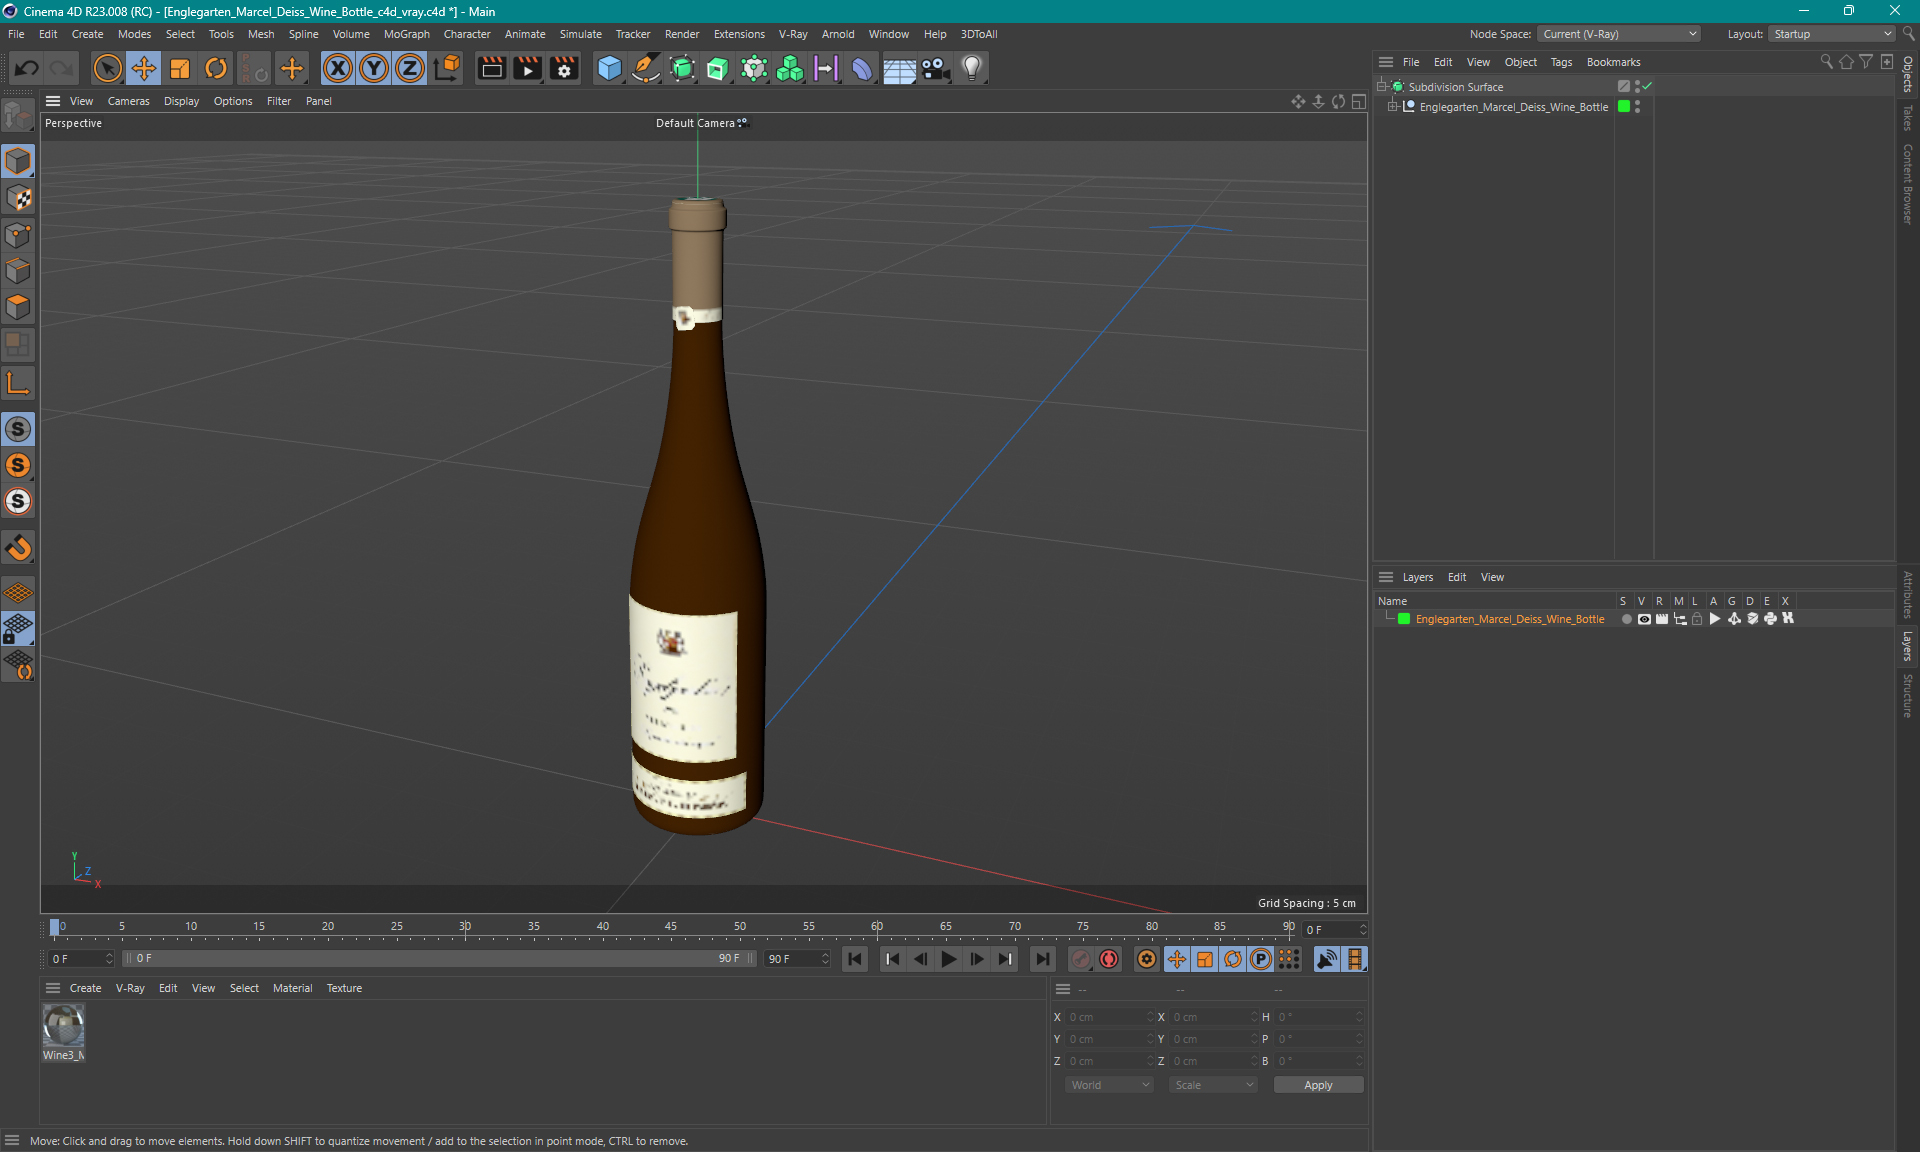This screenshot has height=1152, width=1920.
Task: Click frame 45 on timeline ruler
Action: [671, 927]
